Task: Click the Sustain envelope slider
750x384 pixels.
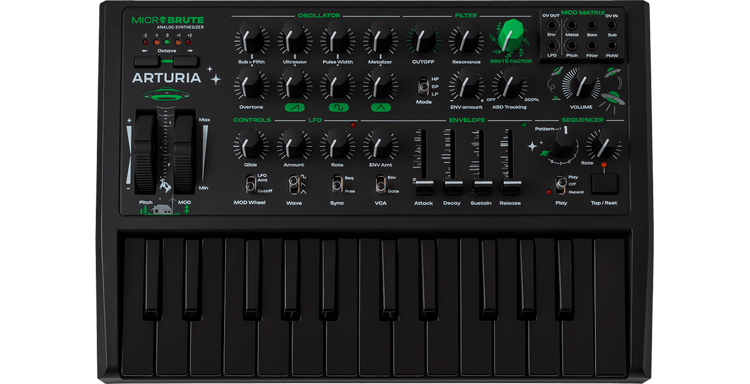Action: click(482, 186)
